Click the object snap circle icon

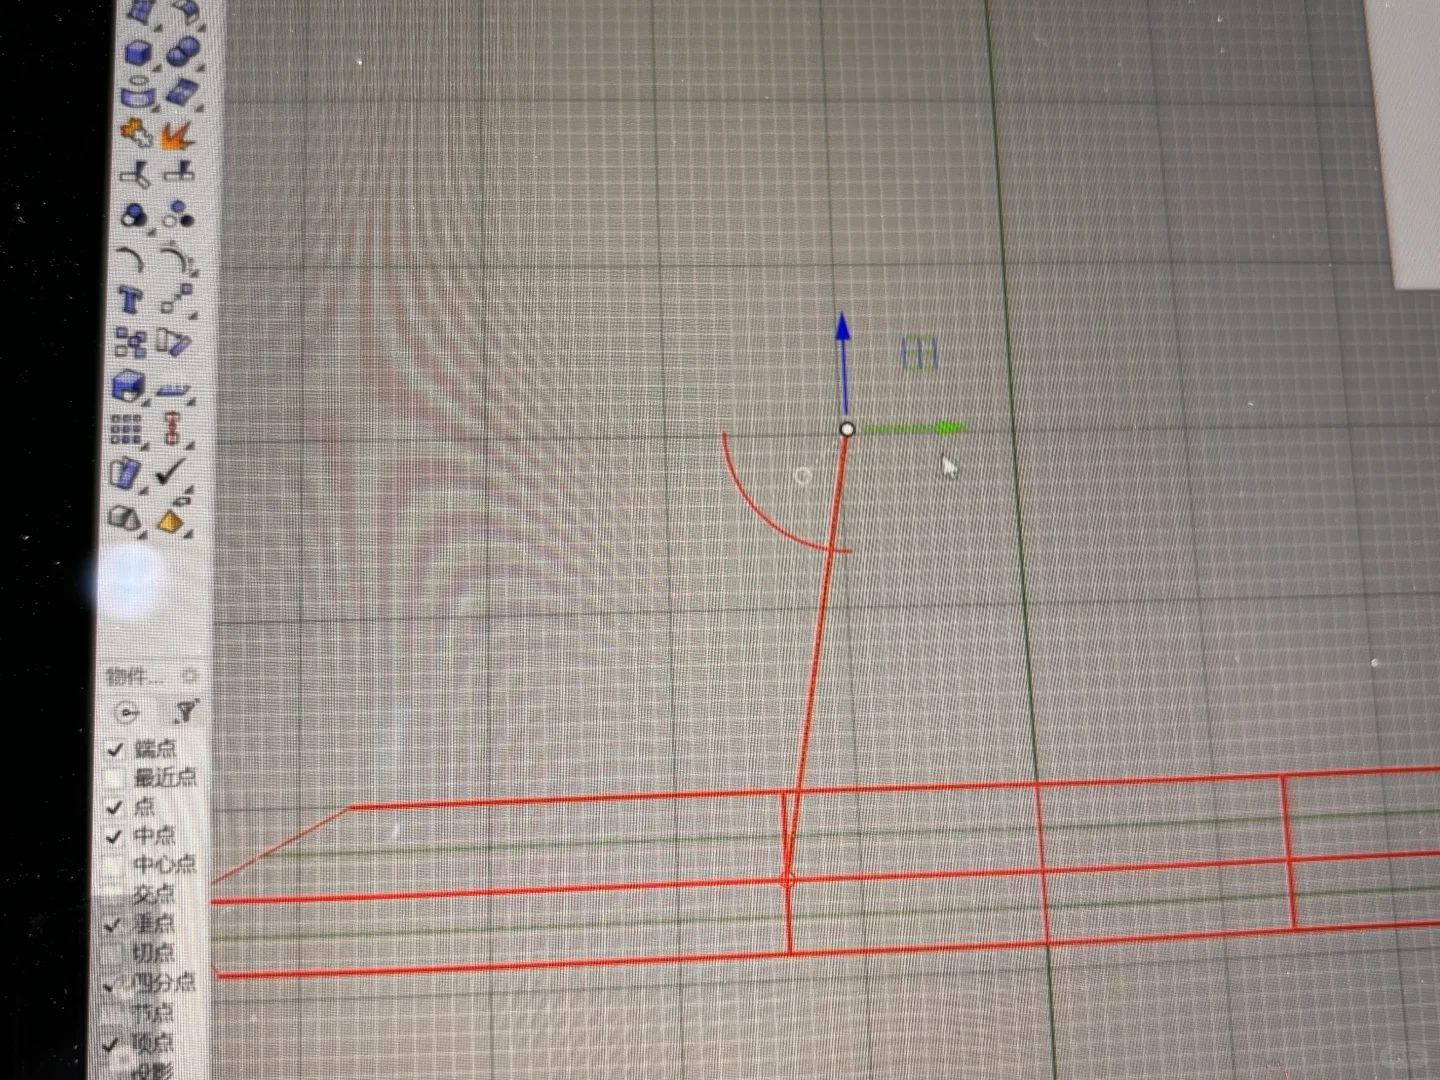127,713
